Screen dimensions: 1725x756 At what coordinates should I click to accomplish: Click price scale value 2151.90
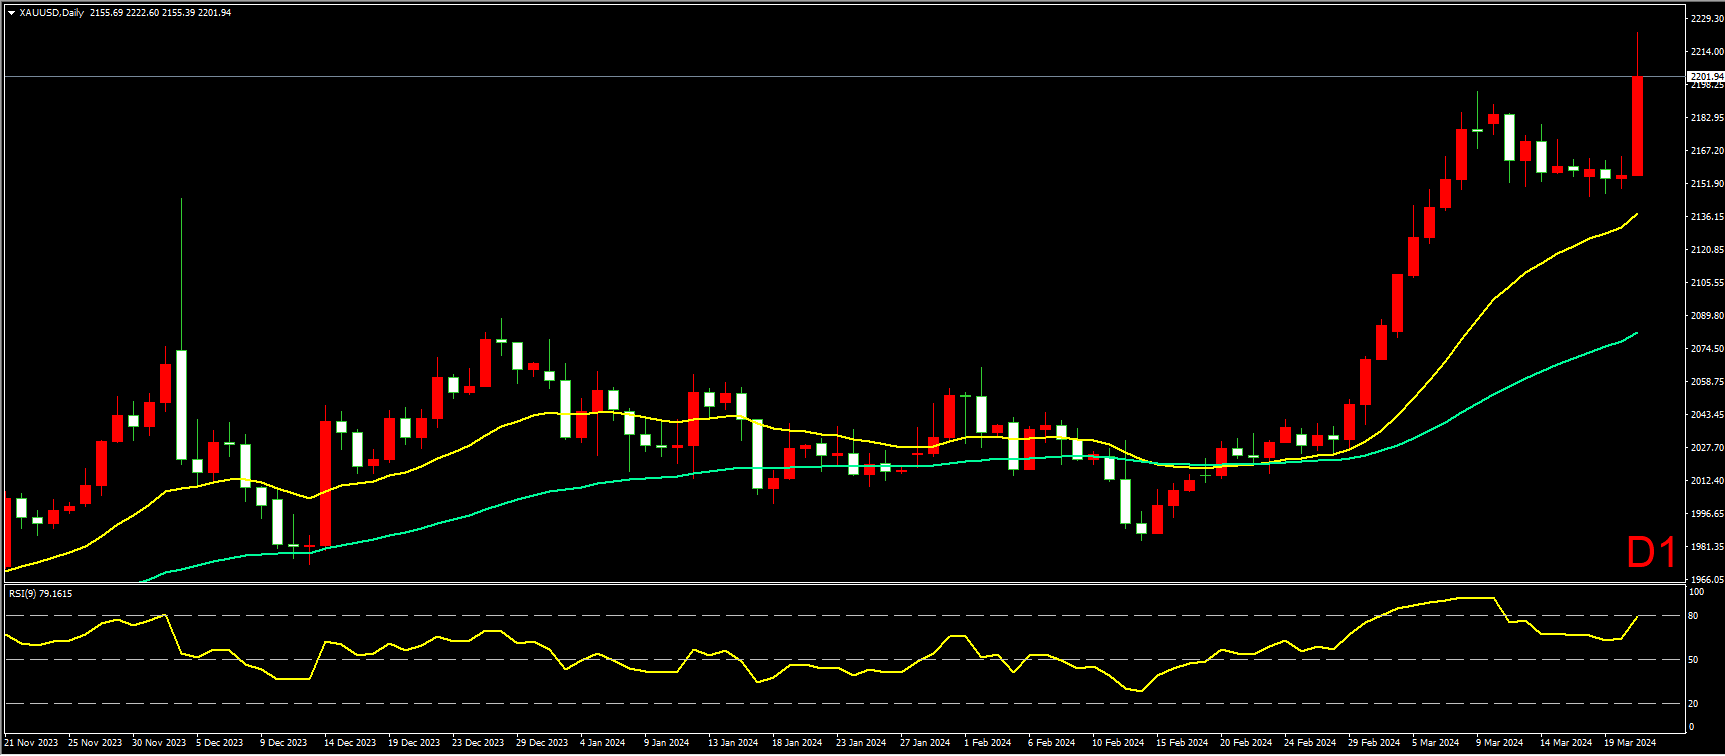click(1706, 184)
